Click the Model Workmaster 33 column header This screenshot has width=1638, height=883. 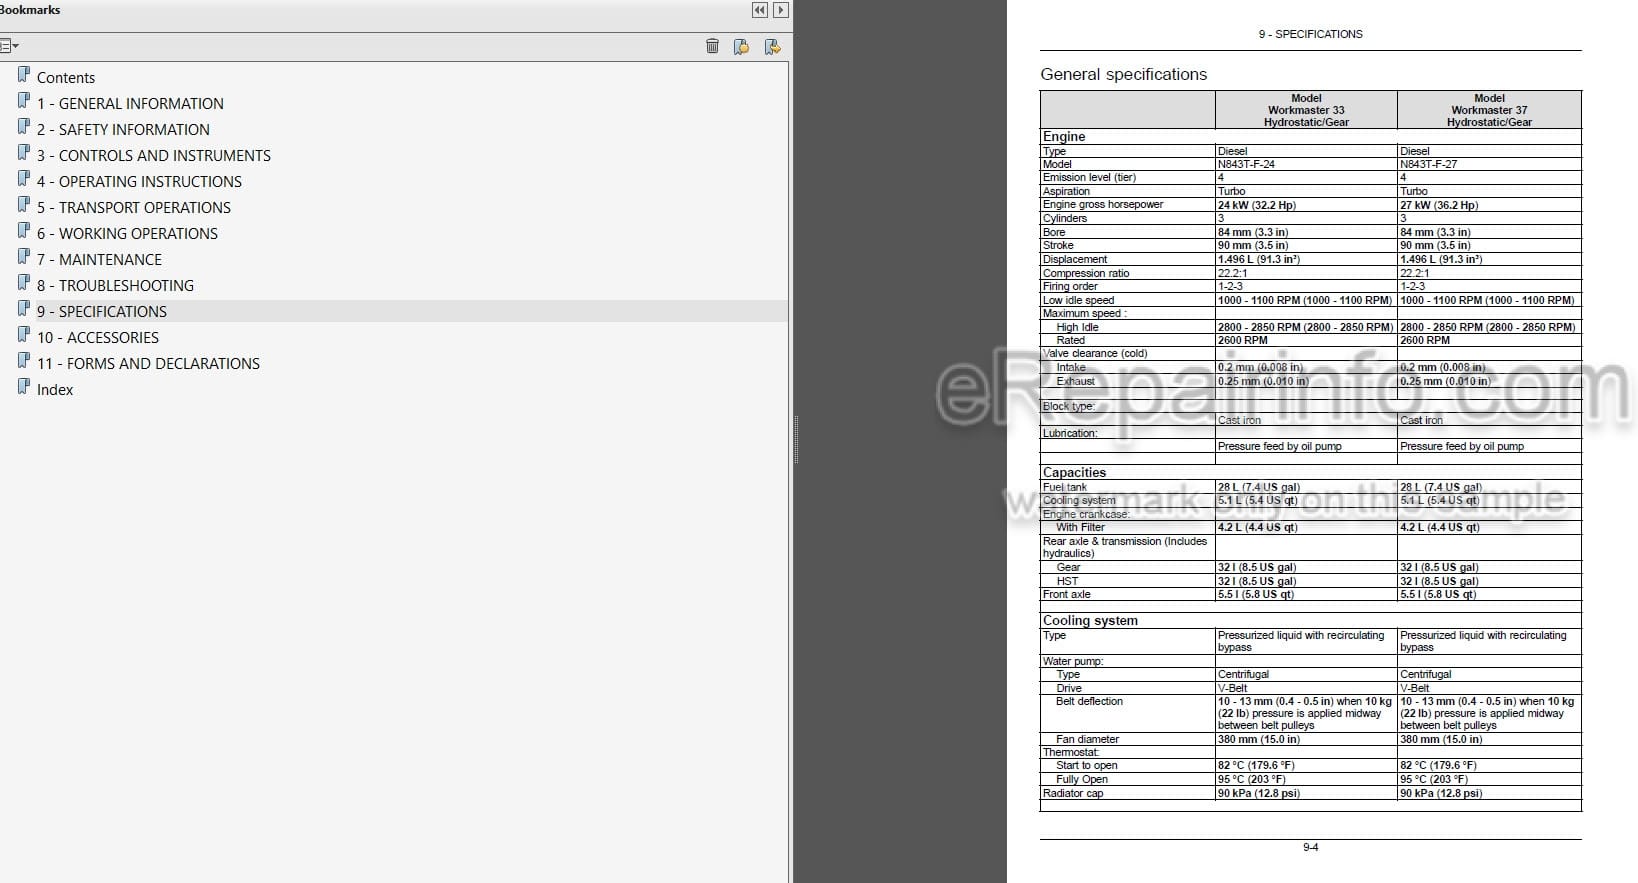[1306, 110]
